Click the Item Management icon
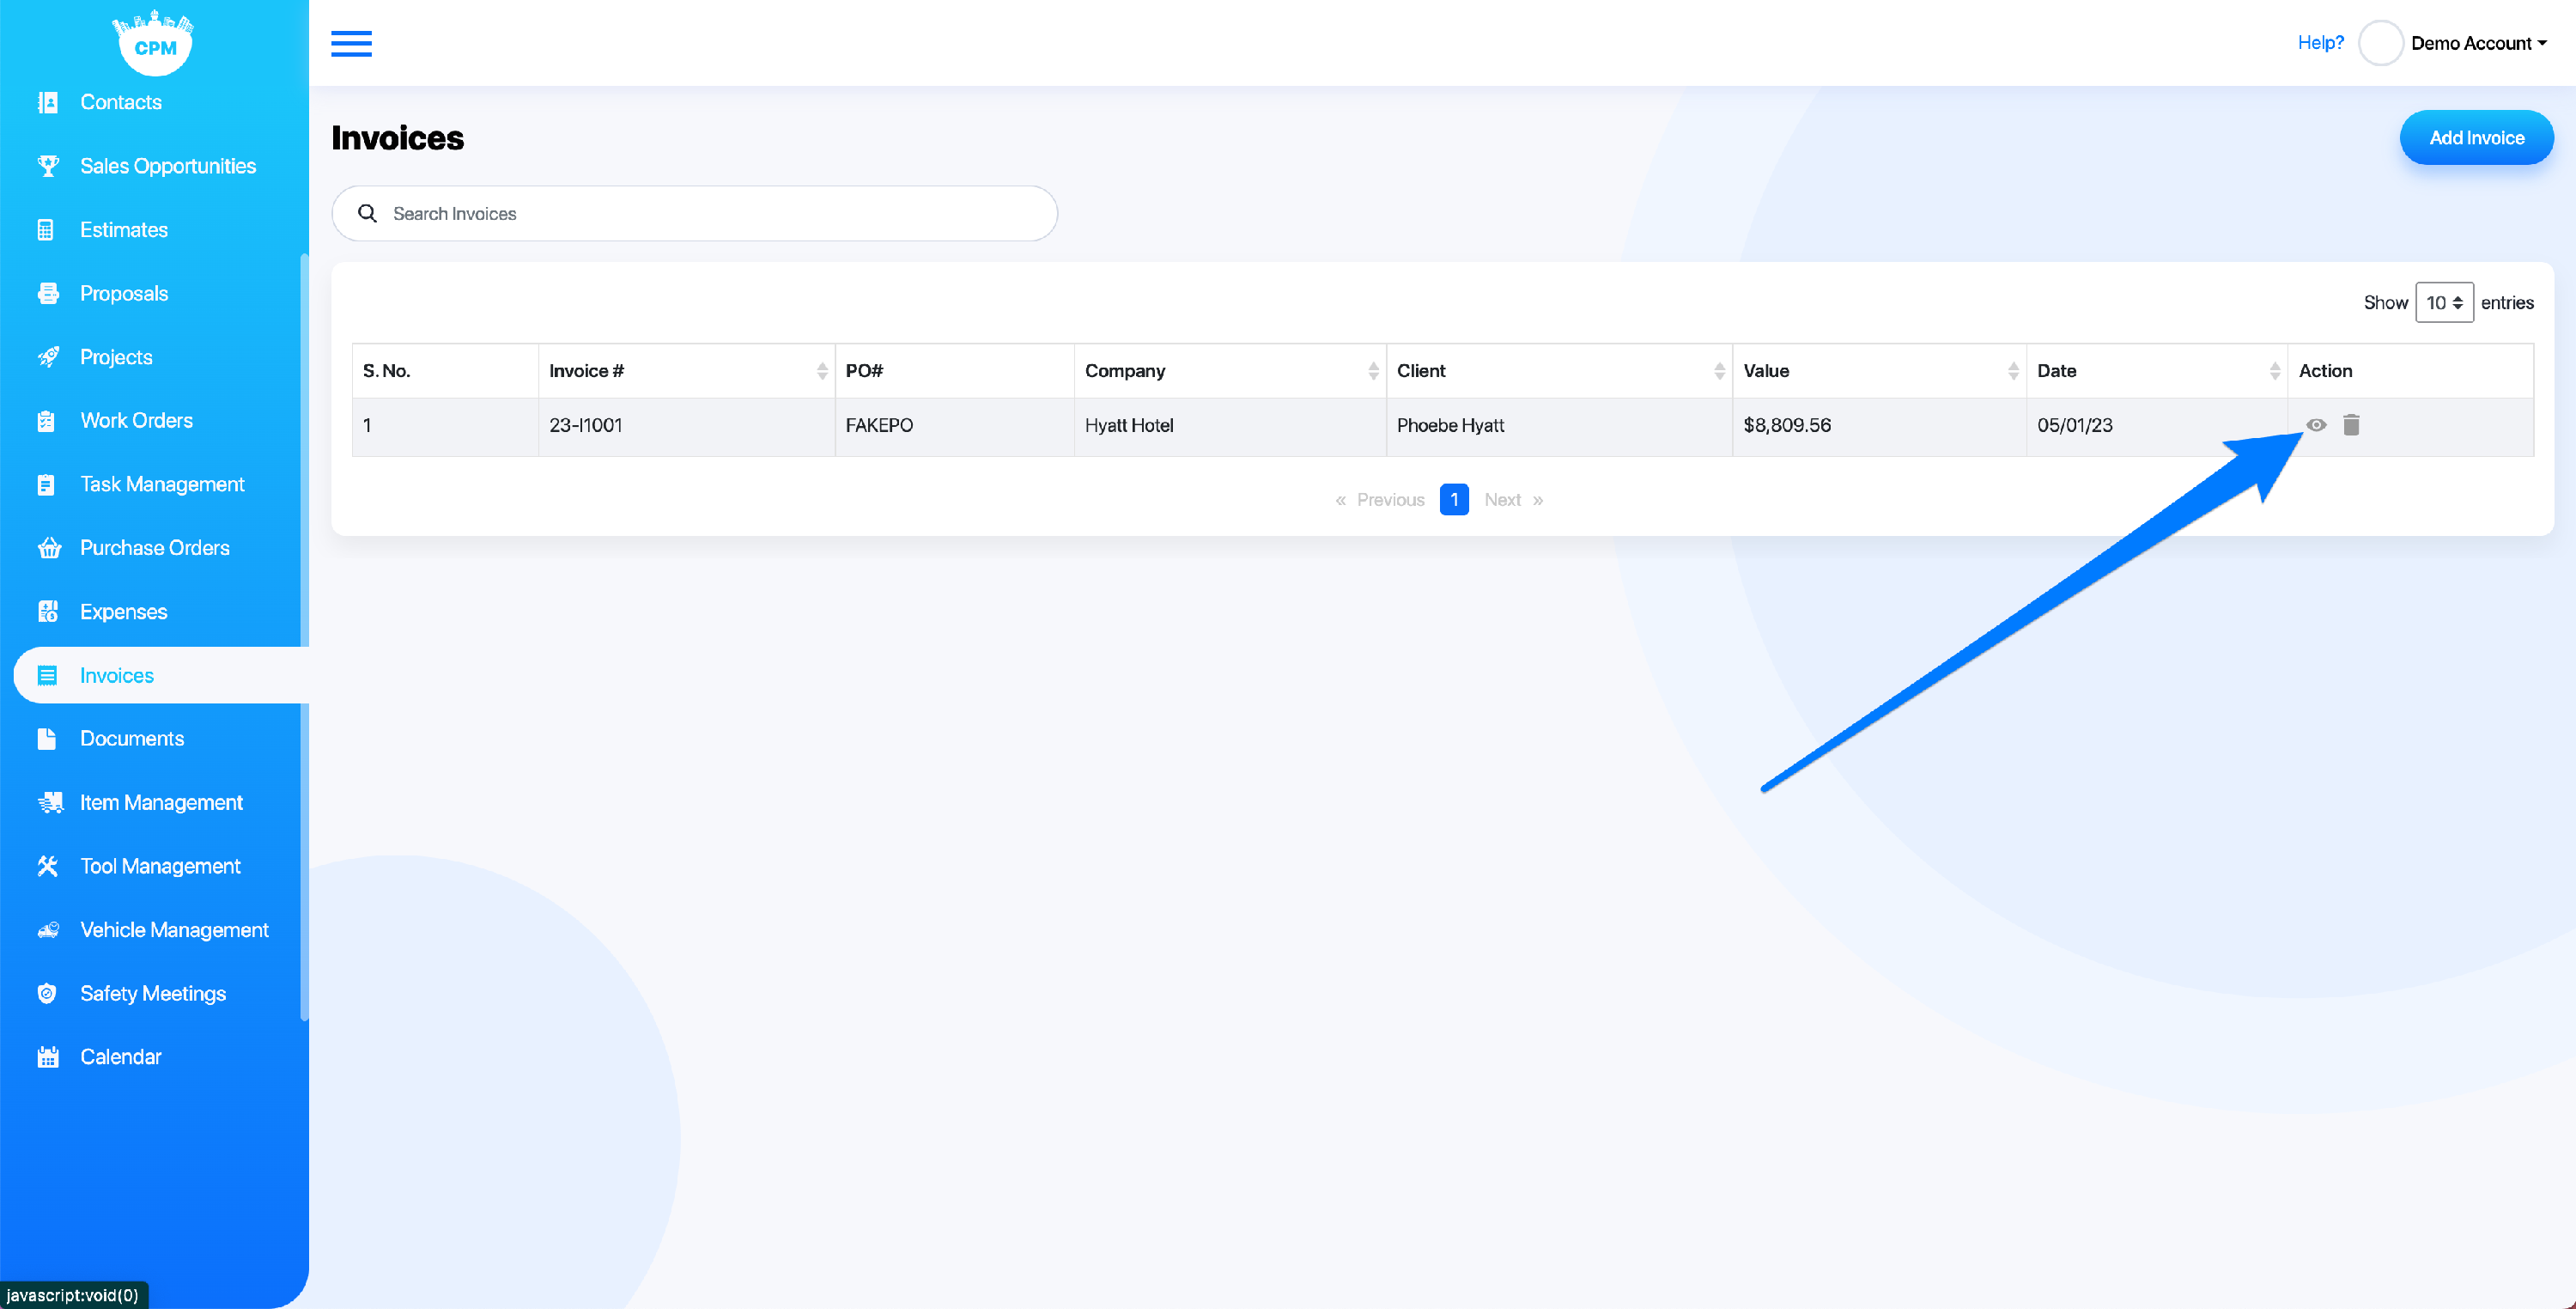This screenshot has width=2576, height=1309. pyautogui.click(x=49, y=802)
